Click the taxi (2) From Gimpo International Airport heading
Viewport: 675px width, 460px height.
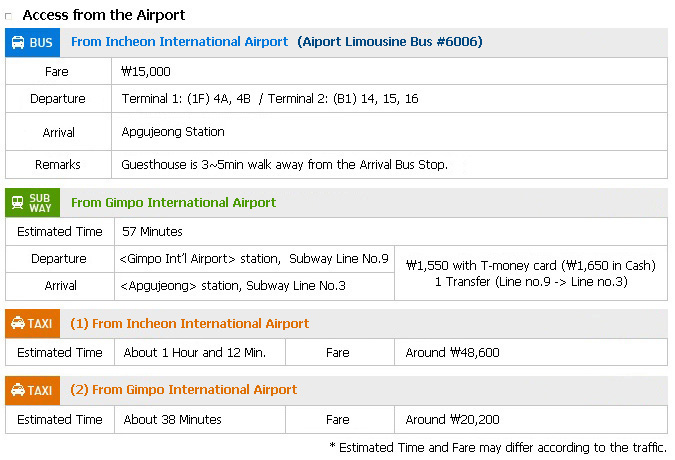[183, 390]
